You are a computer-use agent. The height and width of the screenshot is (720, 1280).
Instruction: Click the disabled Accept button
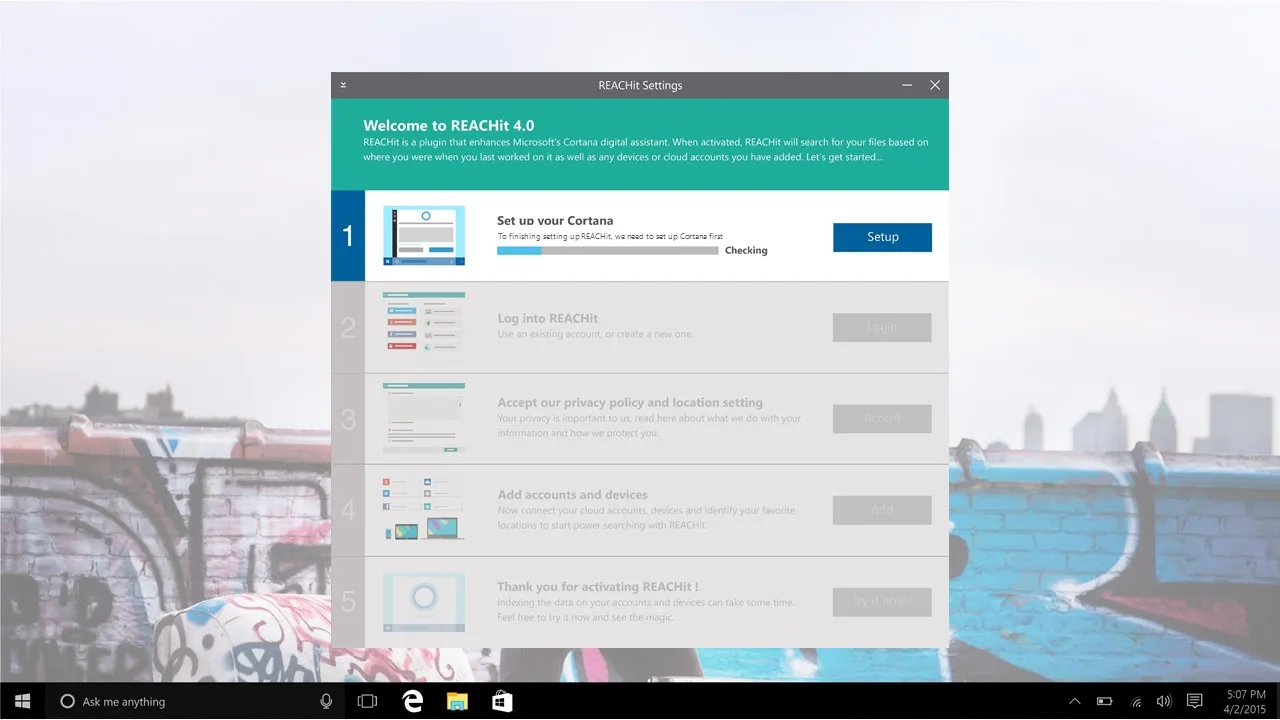pyautogui.click(x=882, y=418)
